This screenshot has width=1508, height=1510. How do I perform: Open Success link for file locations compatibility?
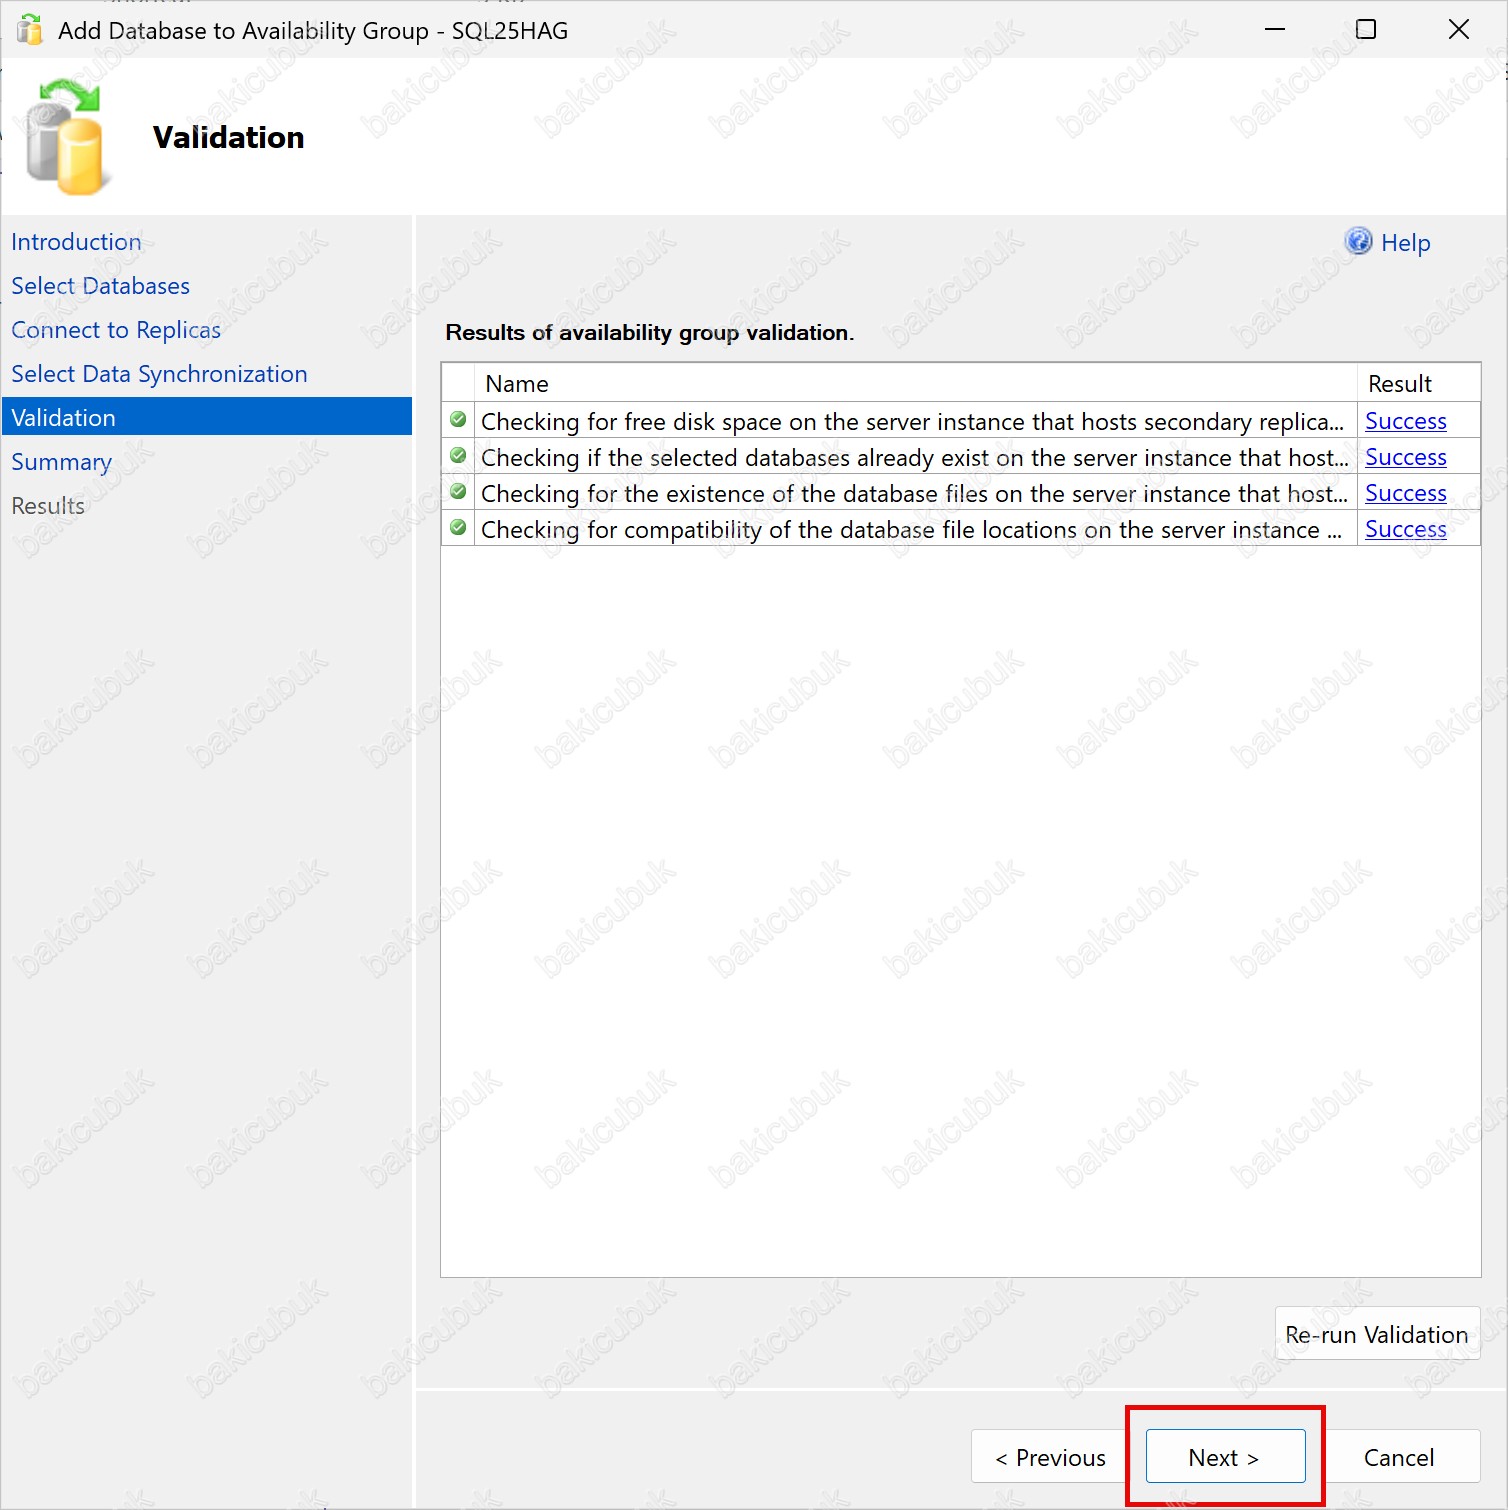(1405, 529)
